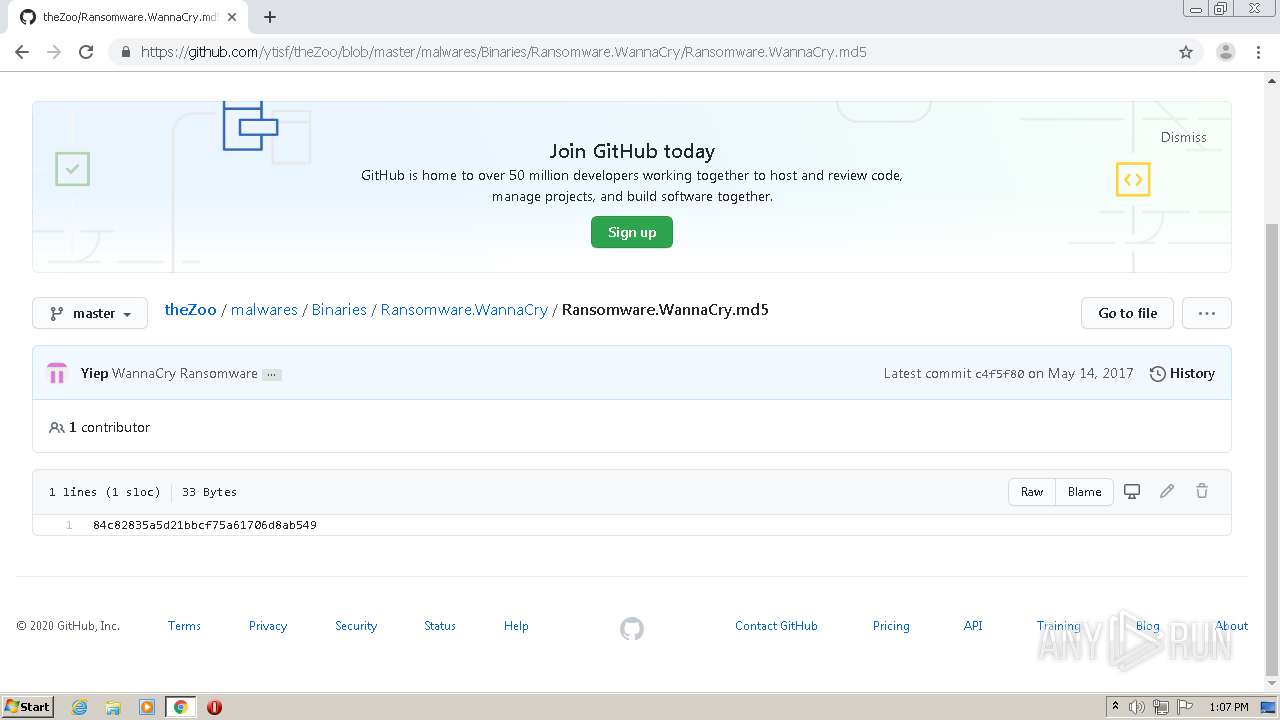Expand commit message ellipsis
The image size is (1280, 720).
272,374
